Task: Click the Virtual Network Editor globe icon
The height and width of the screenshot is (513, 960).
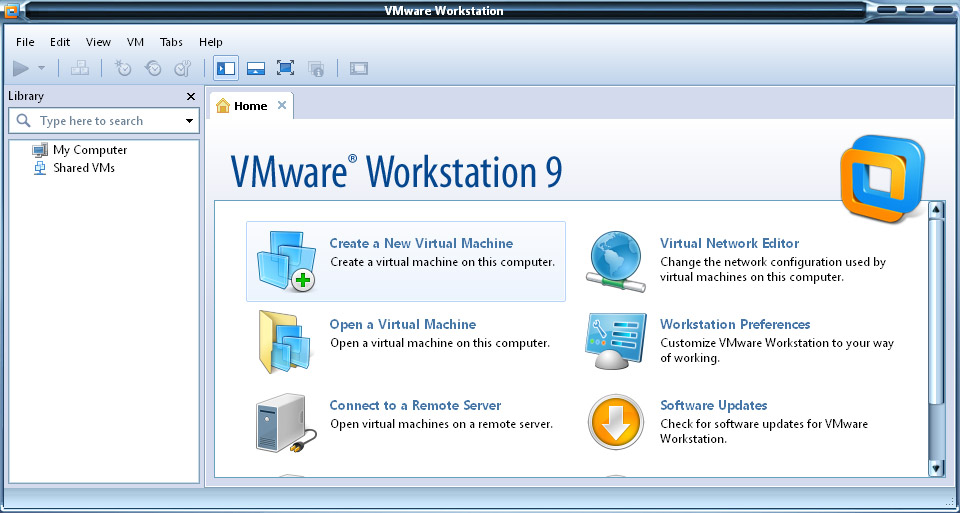Action: coord(616,261)
